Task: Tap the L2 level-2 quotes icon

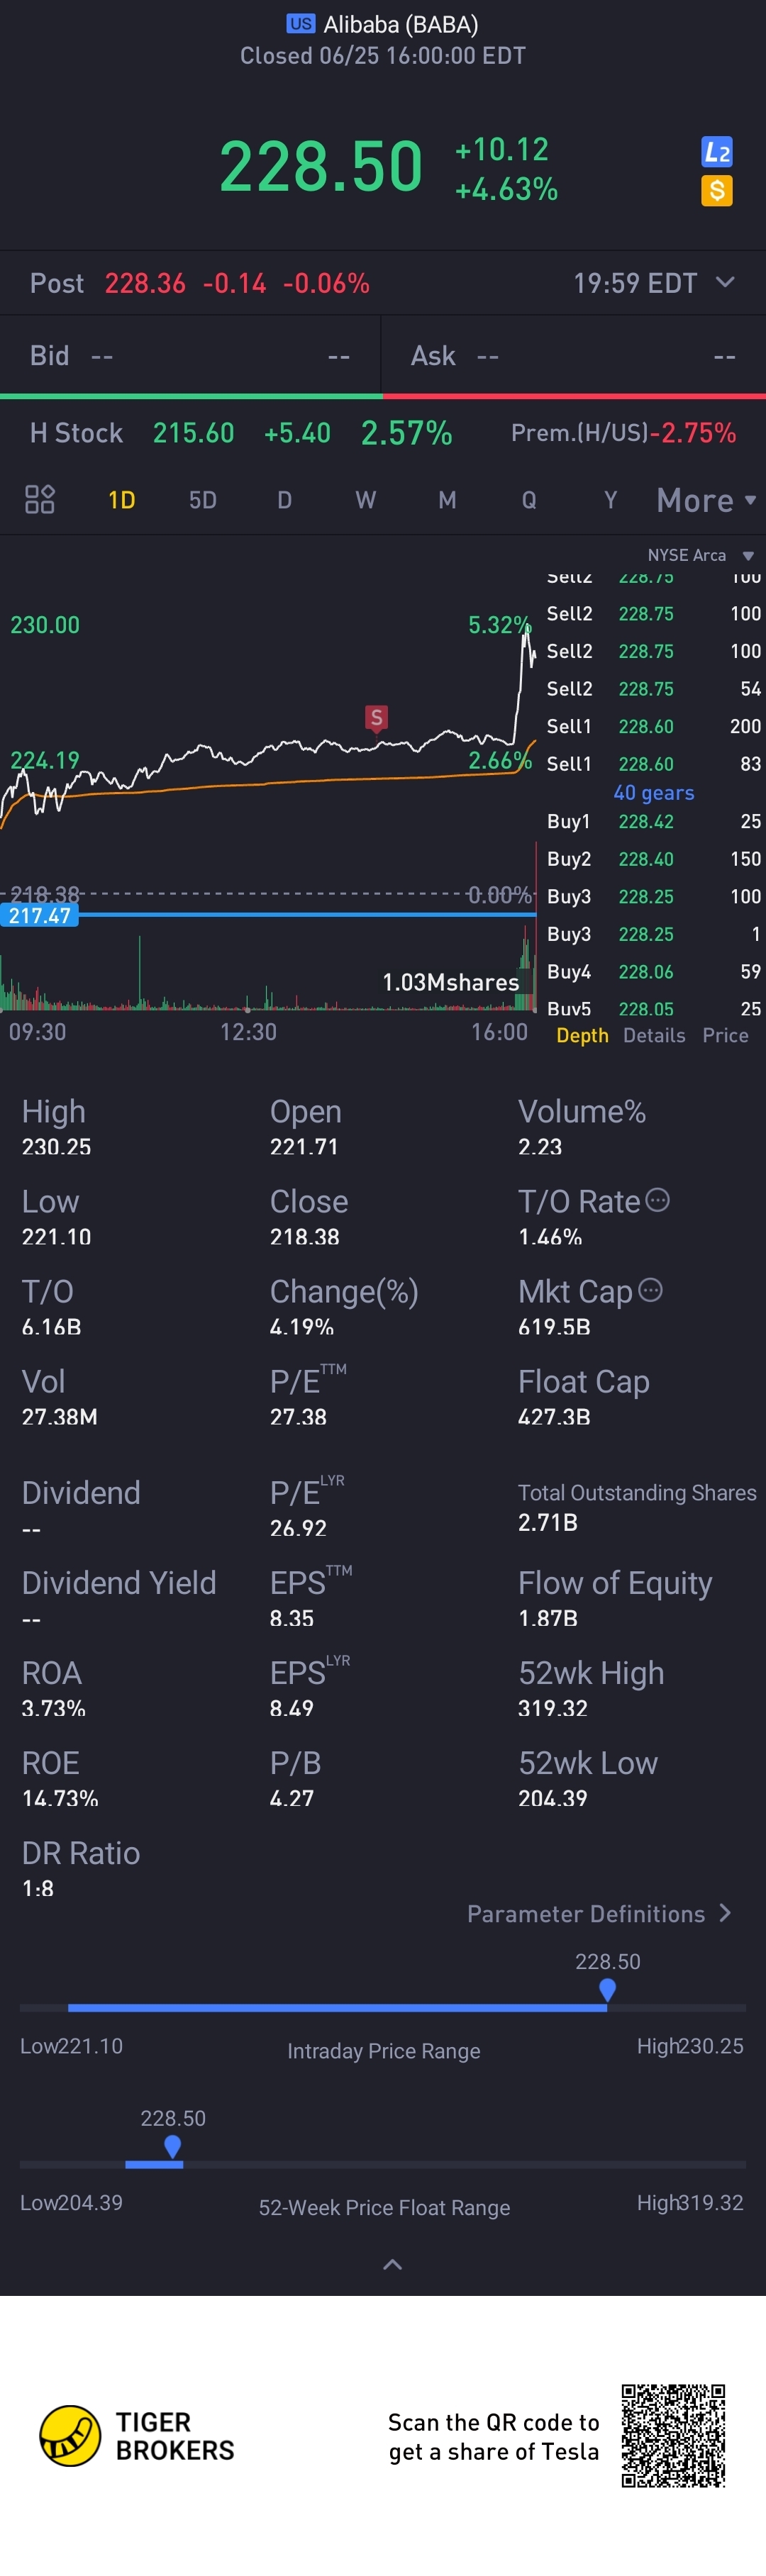Action: pos(716,152)
